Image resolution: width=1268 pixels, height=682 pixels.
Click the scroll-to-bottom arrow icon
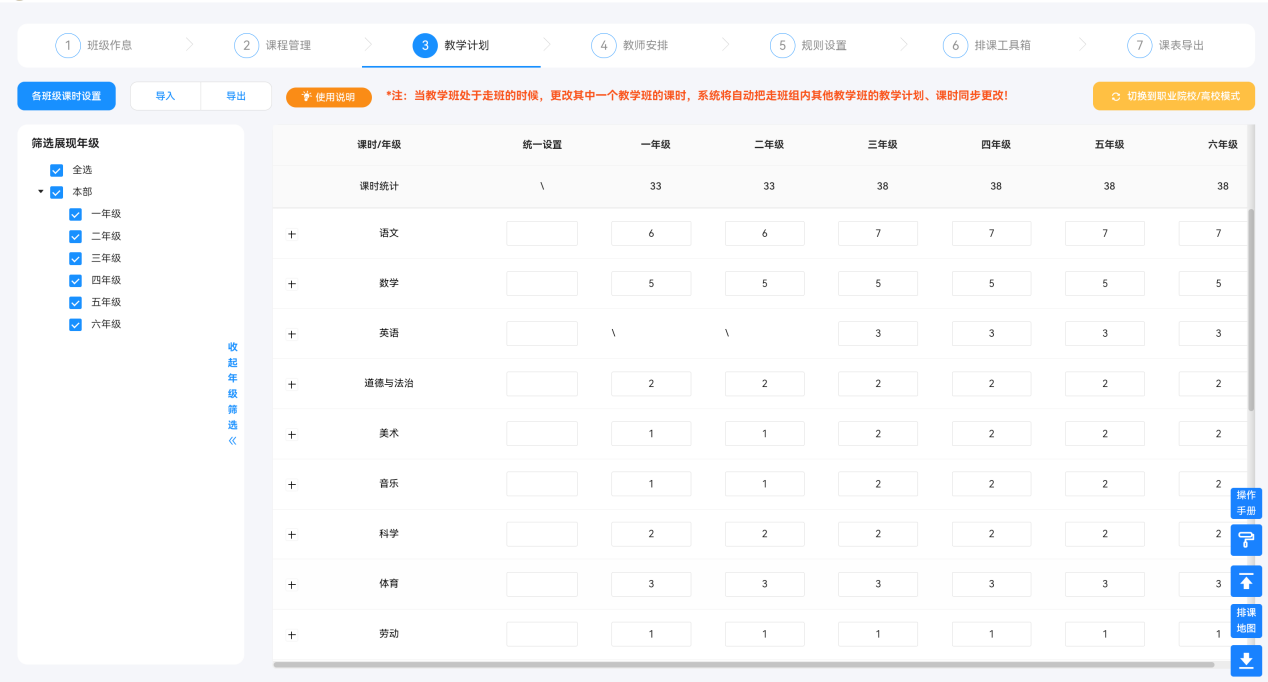click(1246, 660)
